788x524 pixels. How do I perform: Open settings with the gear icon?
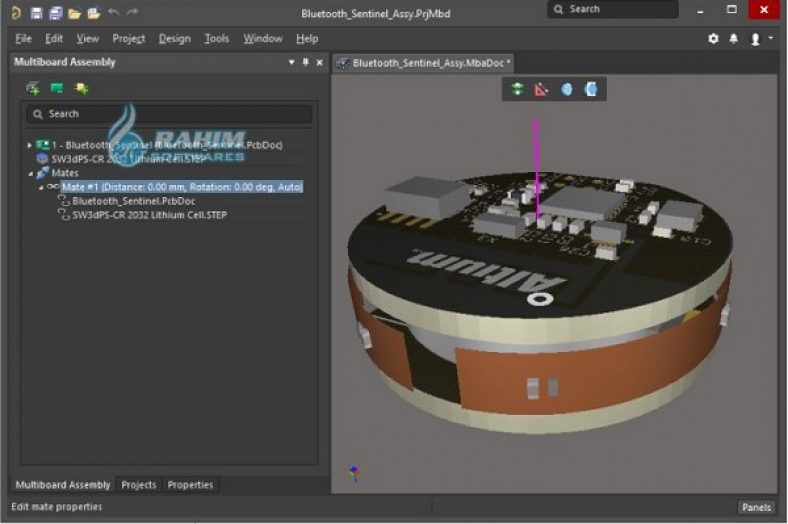click(713, 38)
